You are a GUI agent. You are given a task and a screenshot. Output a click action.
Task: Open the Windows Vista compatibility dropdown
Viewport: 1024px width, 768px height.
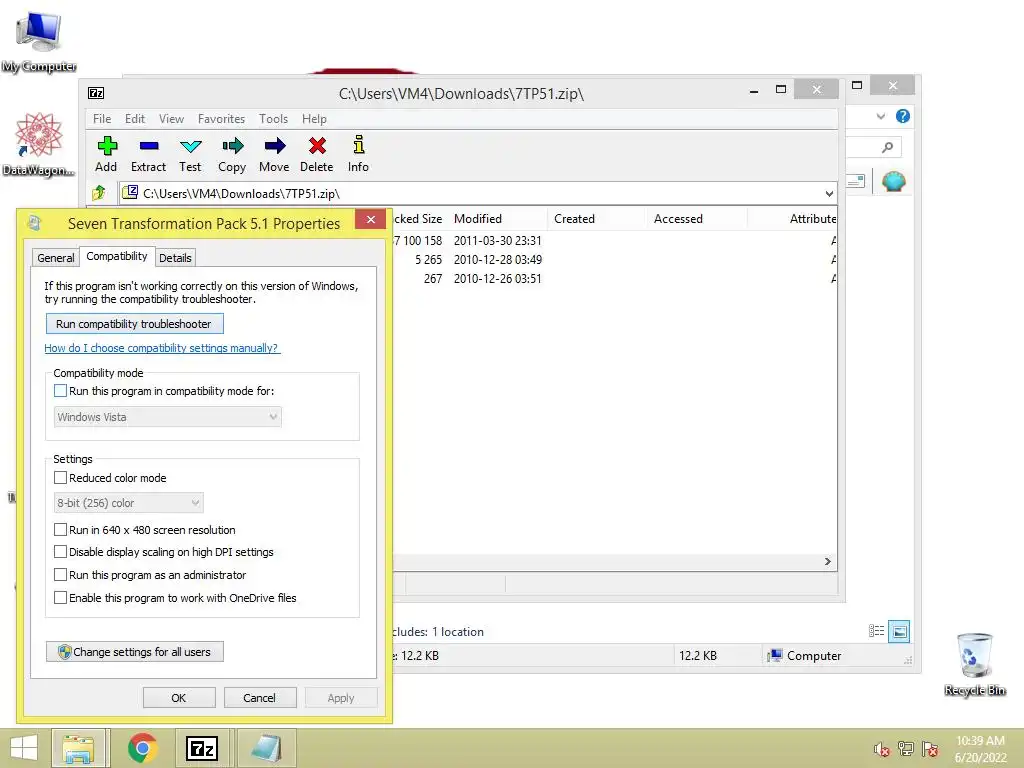pos(167,417)
